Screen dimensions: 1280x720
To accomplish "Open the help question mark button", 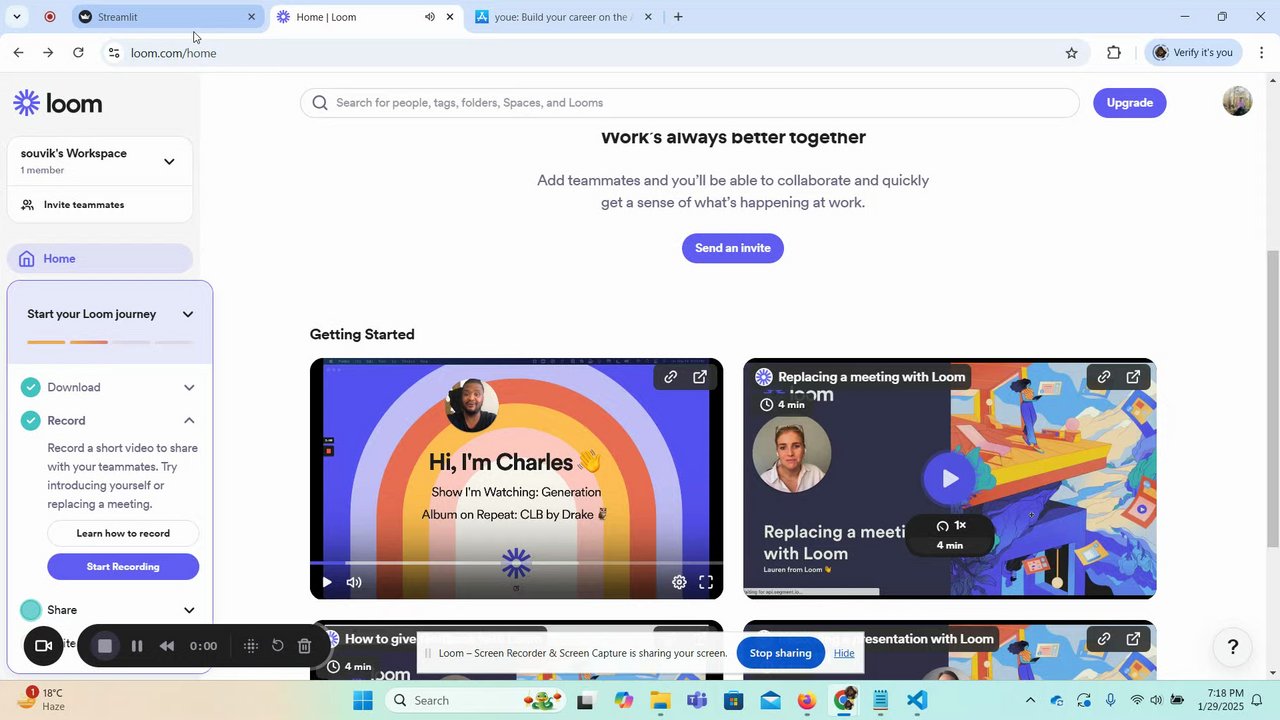I will (1233, 647).
